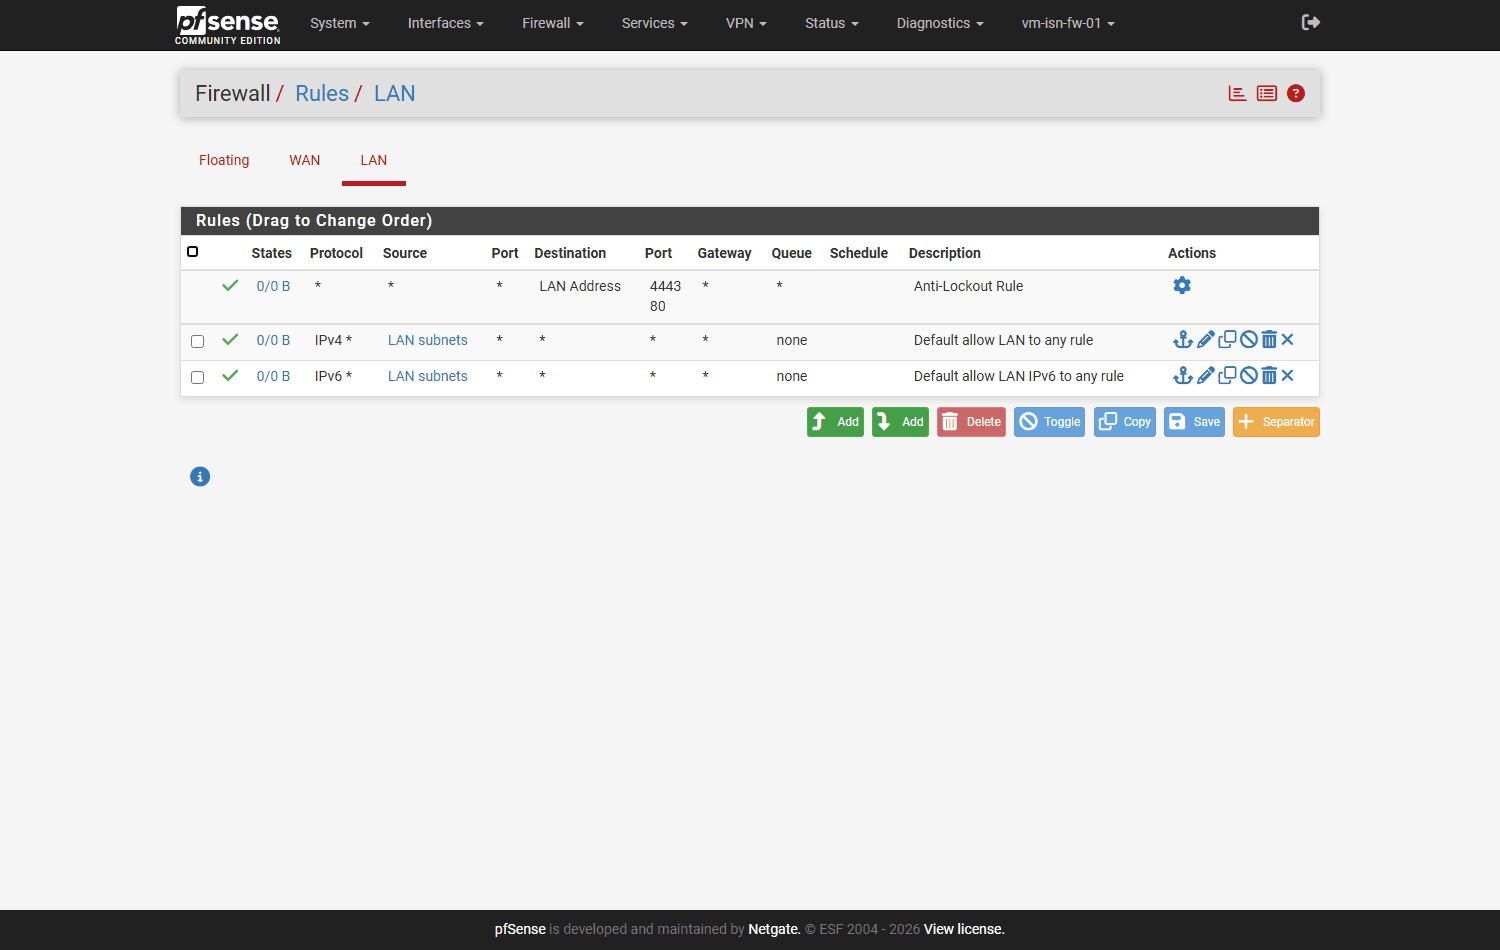
Task: Check the IPv4 LAN subnets rule checkbox
Action: pyautogui.click(x=198, y=341)
